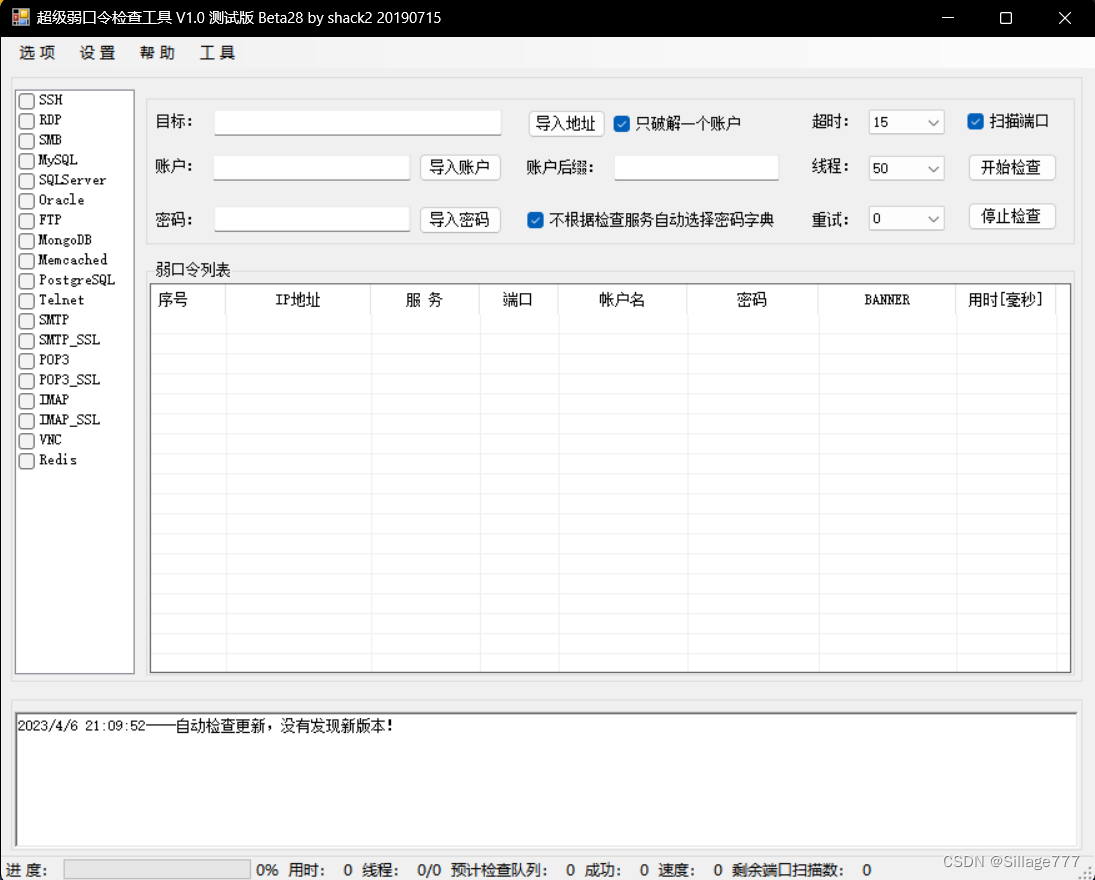Check the SMTP checkbox

(x=27, y=321)
